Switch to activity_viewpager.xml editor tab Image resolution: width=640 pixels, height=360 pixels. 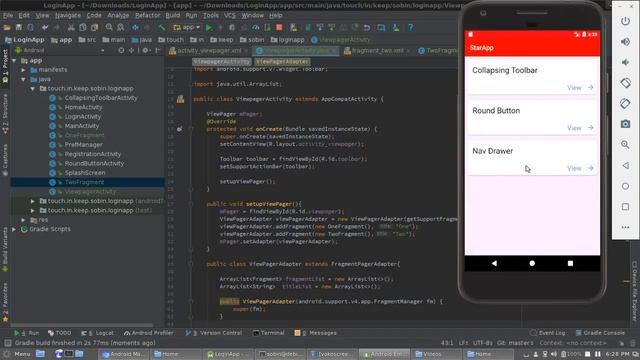pyautogui.click(x=208, y=51)
